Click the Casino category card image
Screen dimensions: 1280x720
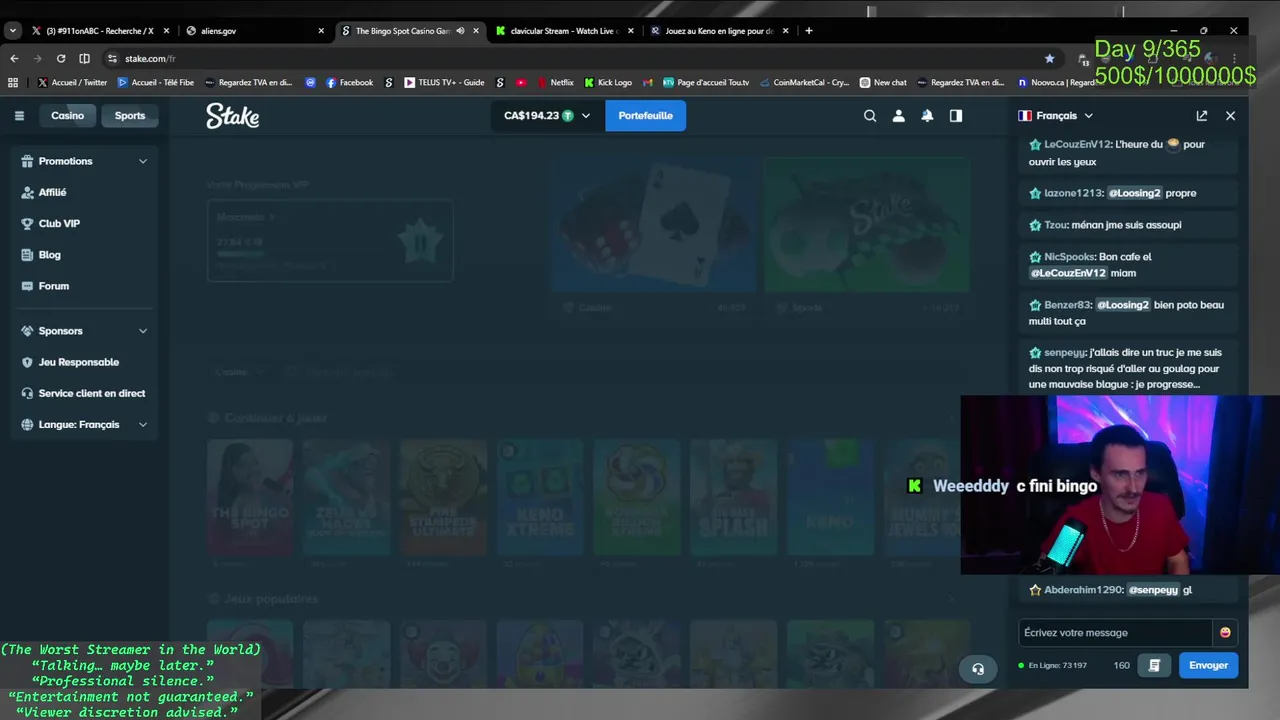pos(655,225)
